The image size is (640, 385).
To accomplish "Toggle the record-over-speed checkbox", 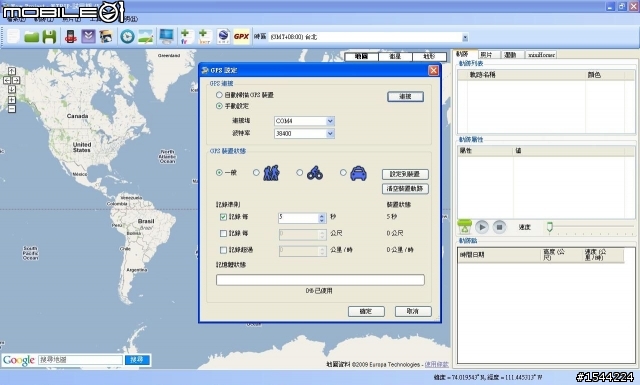I will pos(223,250).
